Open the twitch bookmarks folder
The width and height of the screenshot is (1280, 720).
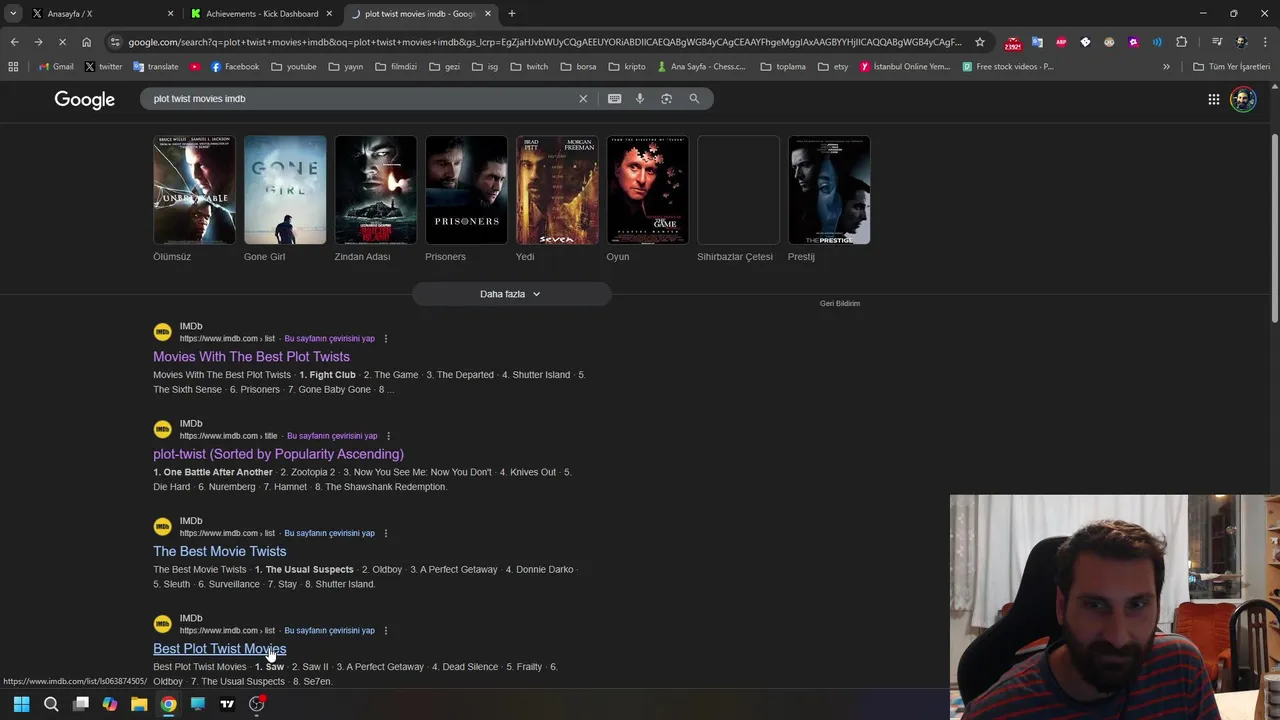click(x=529, y=67)
